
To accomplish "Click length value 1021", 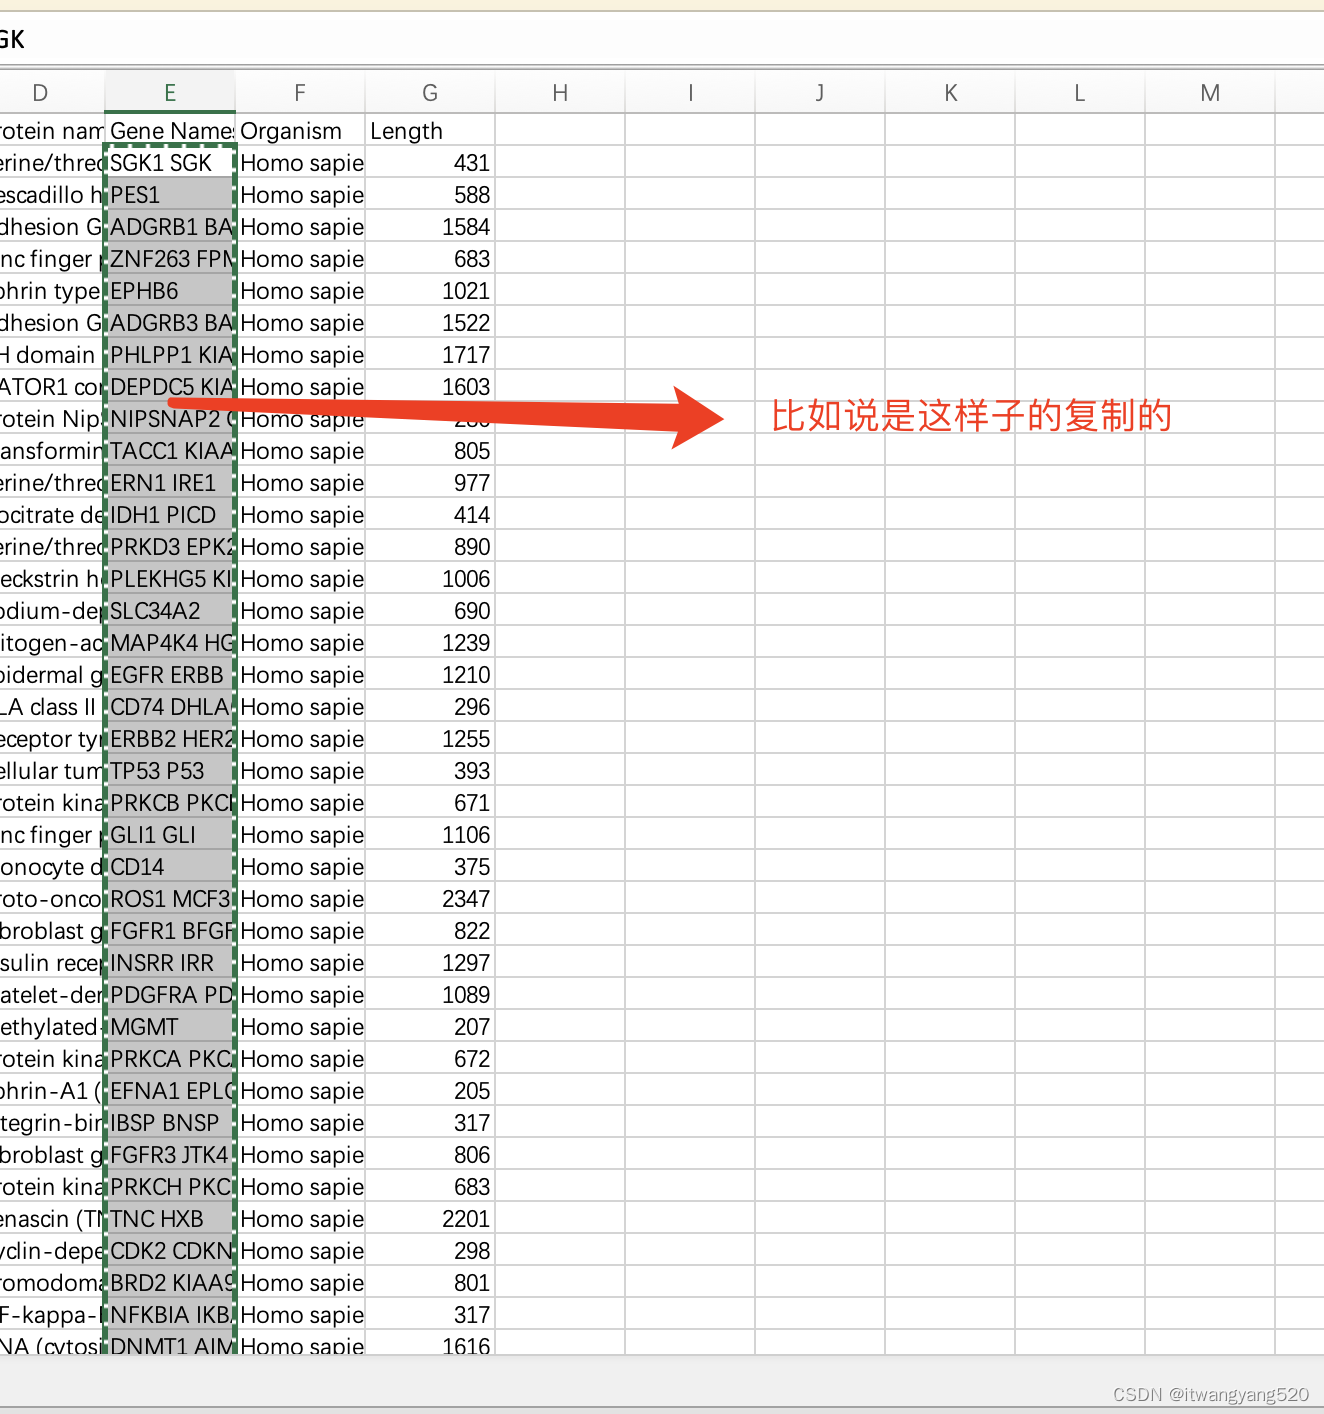I will [430, 290].
